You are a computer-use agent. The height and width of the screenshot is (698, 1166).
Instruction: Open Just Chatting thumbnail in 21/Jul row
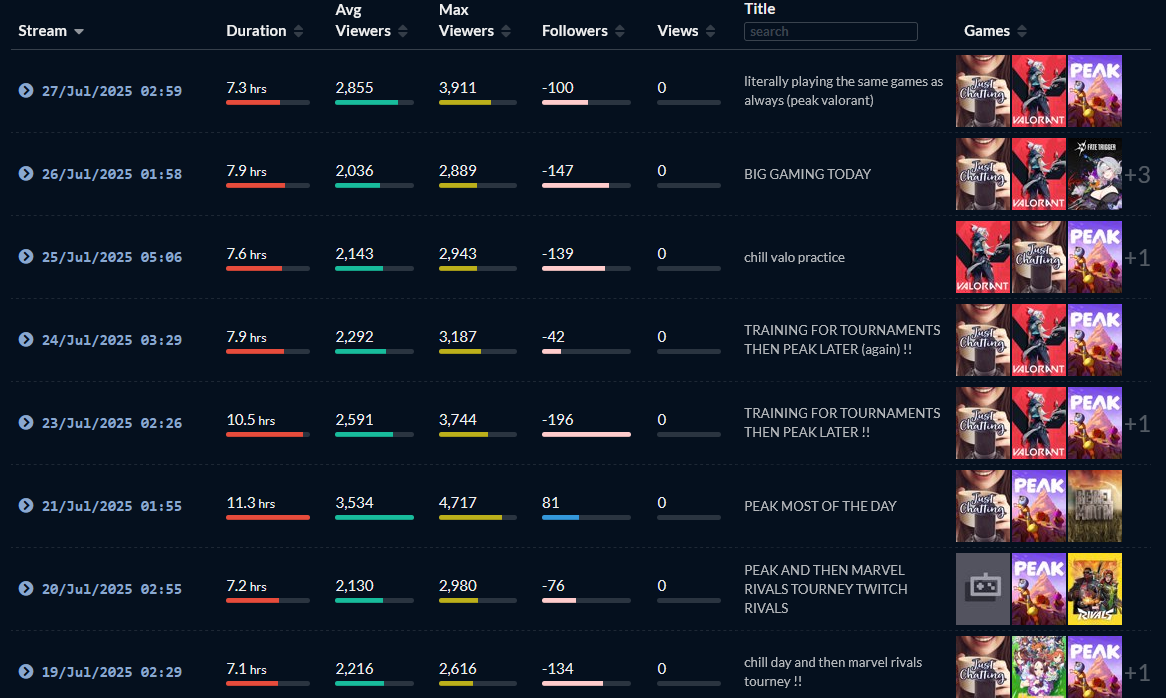(983, 505)
